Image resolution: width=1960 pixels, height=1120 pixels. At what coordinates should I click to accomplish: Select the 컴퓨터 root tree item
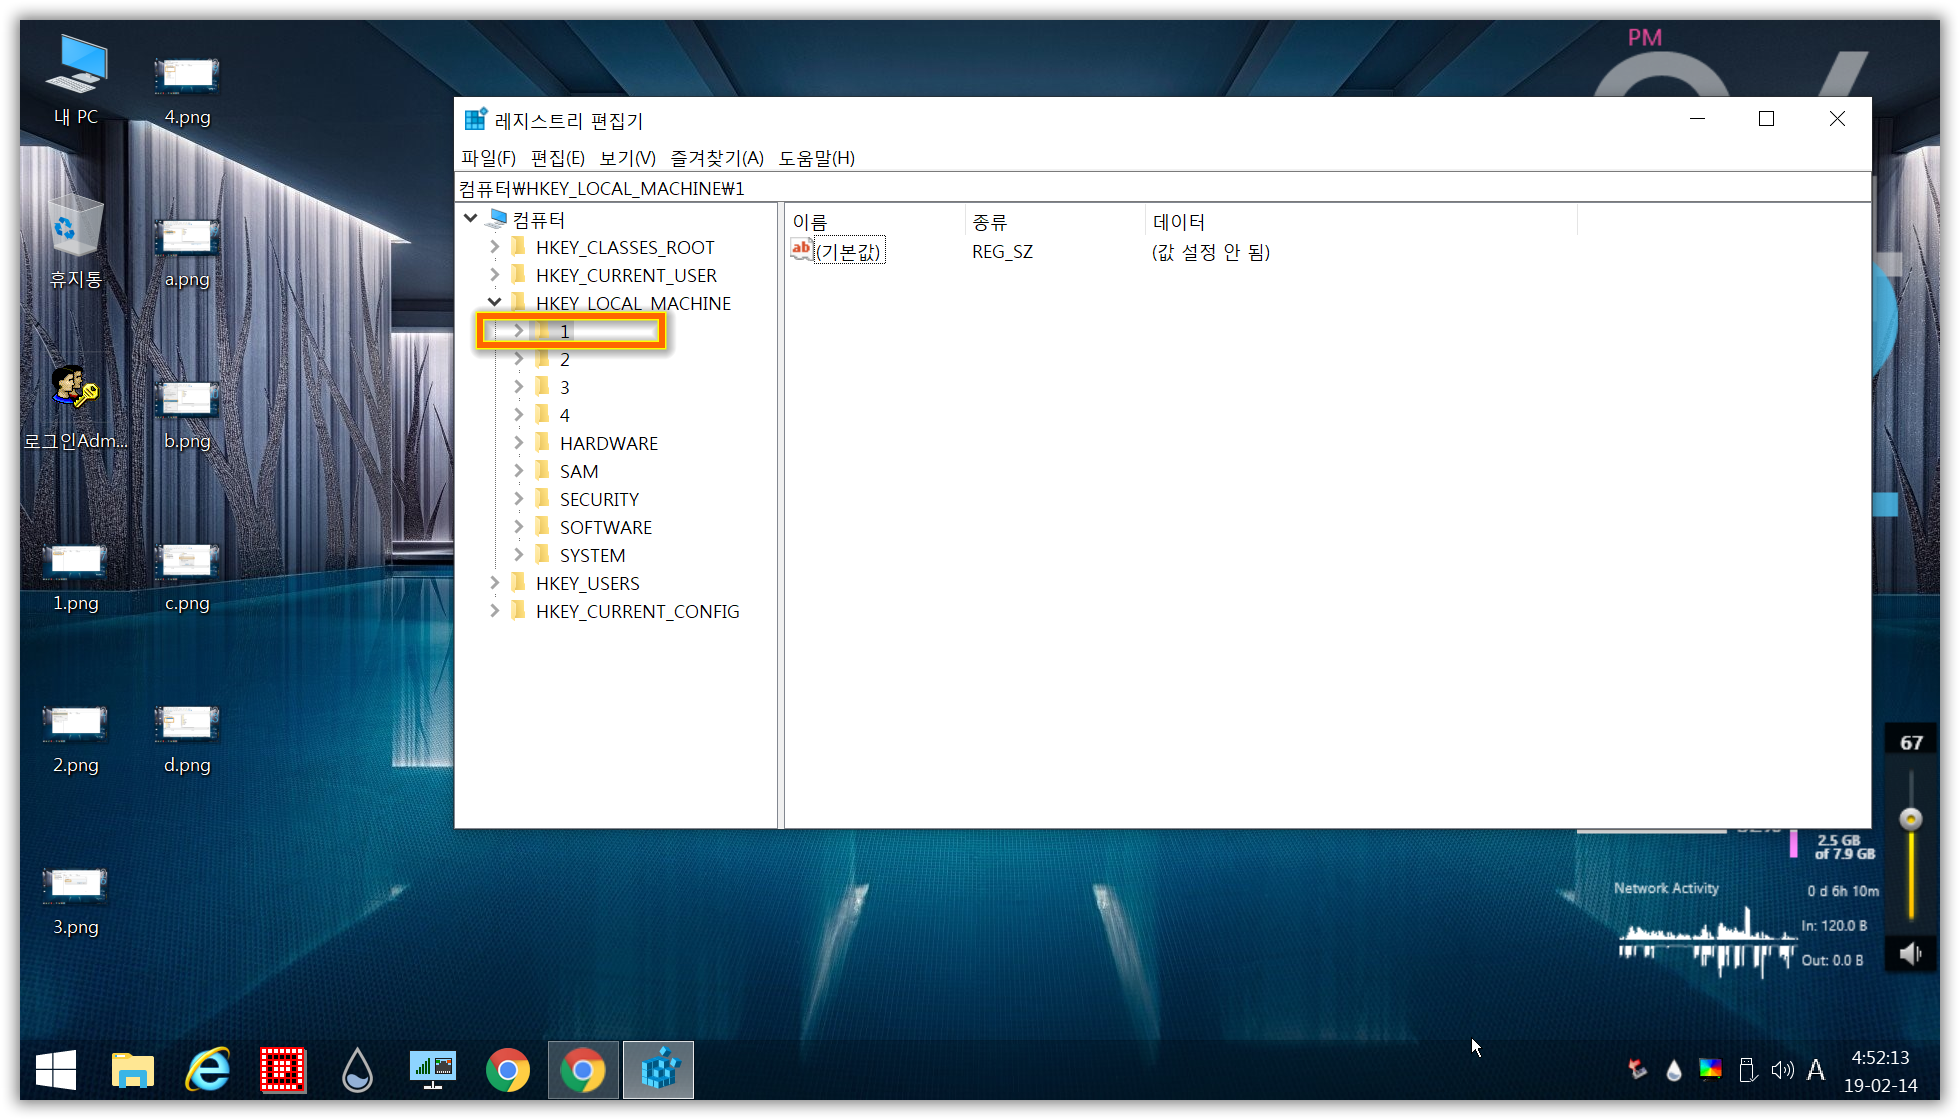539,219
